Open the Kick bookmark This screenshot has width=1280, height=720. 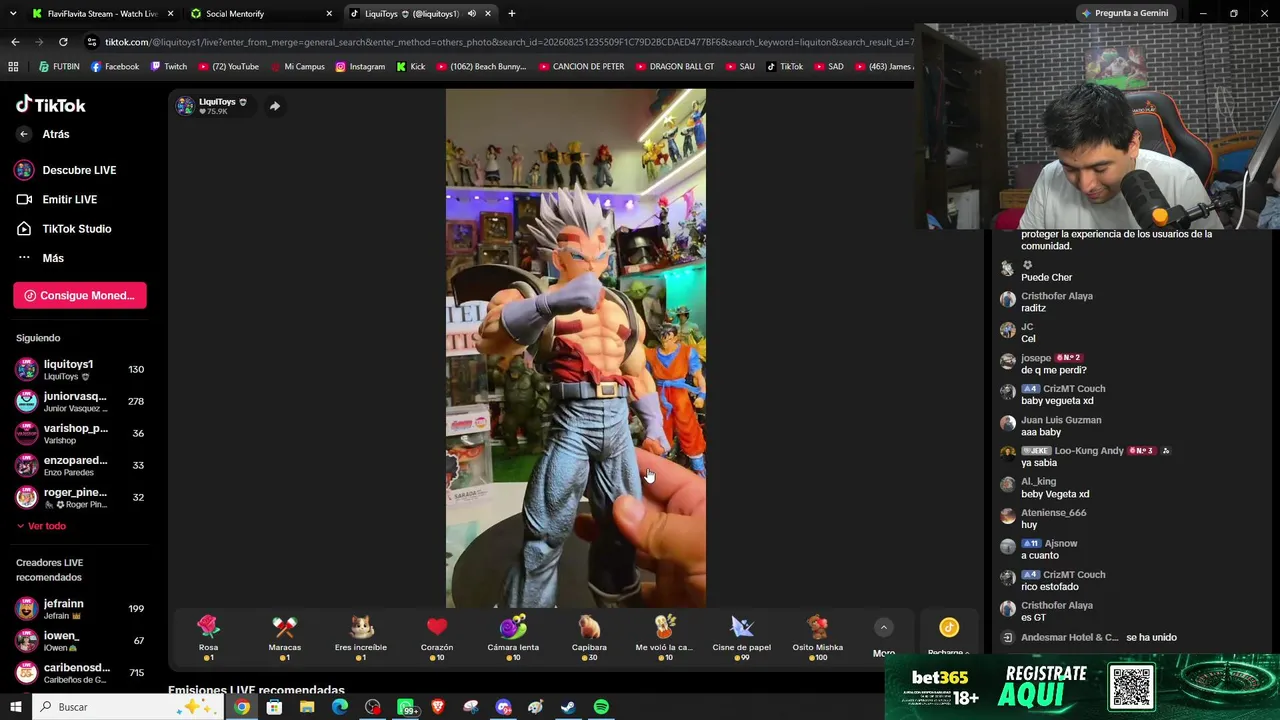tap(411, 67)
